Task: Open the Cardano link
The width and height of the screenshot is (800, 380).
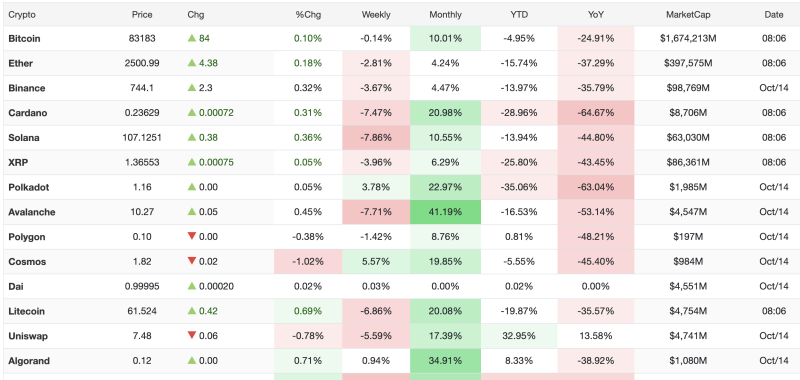Action: pyautogui.click(x=28, y=113)
